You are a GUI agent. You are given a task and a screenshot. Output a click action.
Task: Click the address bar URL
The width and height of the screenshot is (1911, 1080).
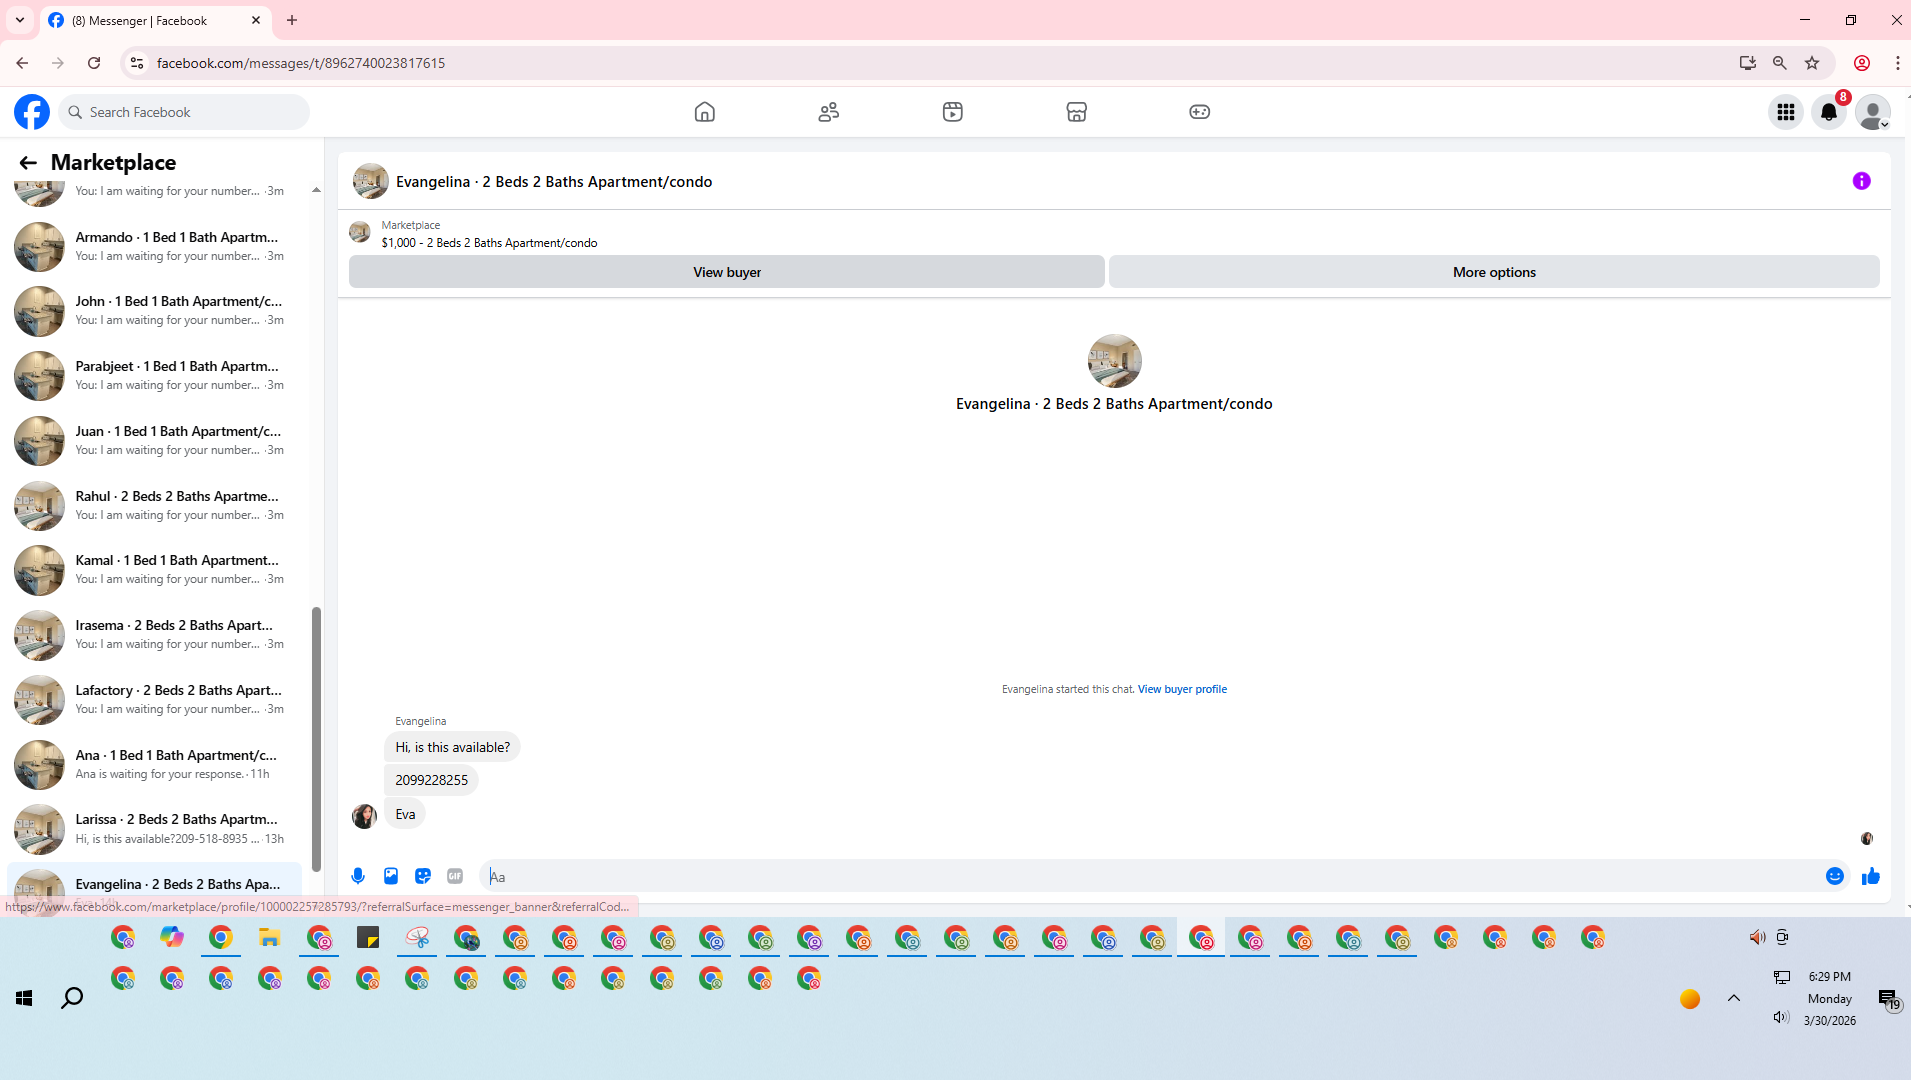click(x=301, y=63)
